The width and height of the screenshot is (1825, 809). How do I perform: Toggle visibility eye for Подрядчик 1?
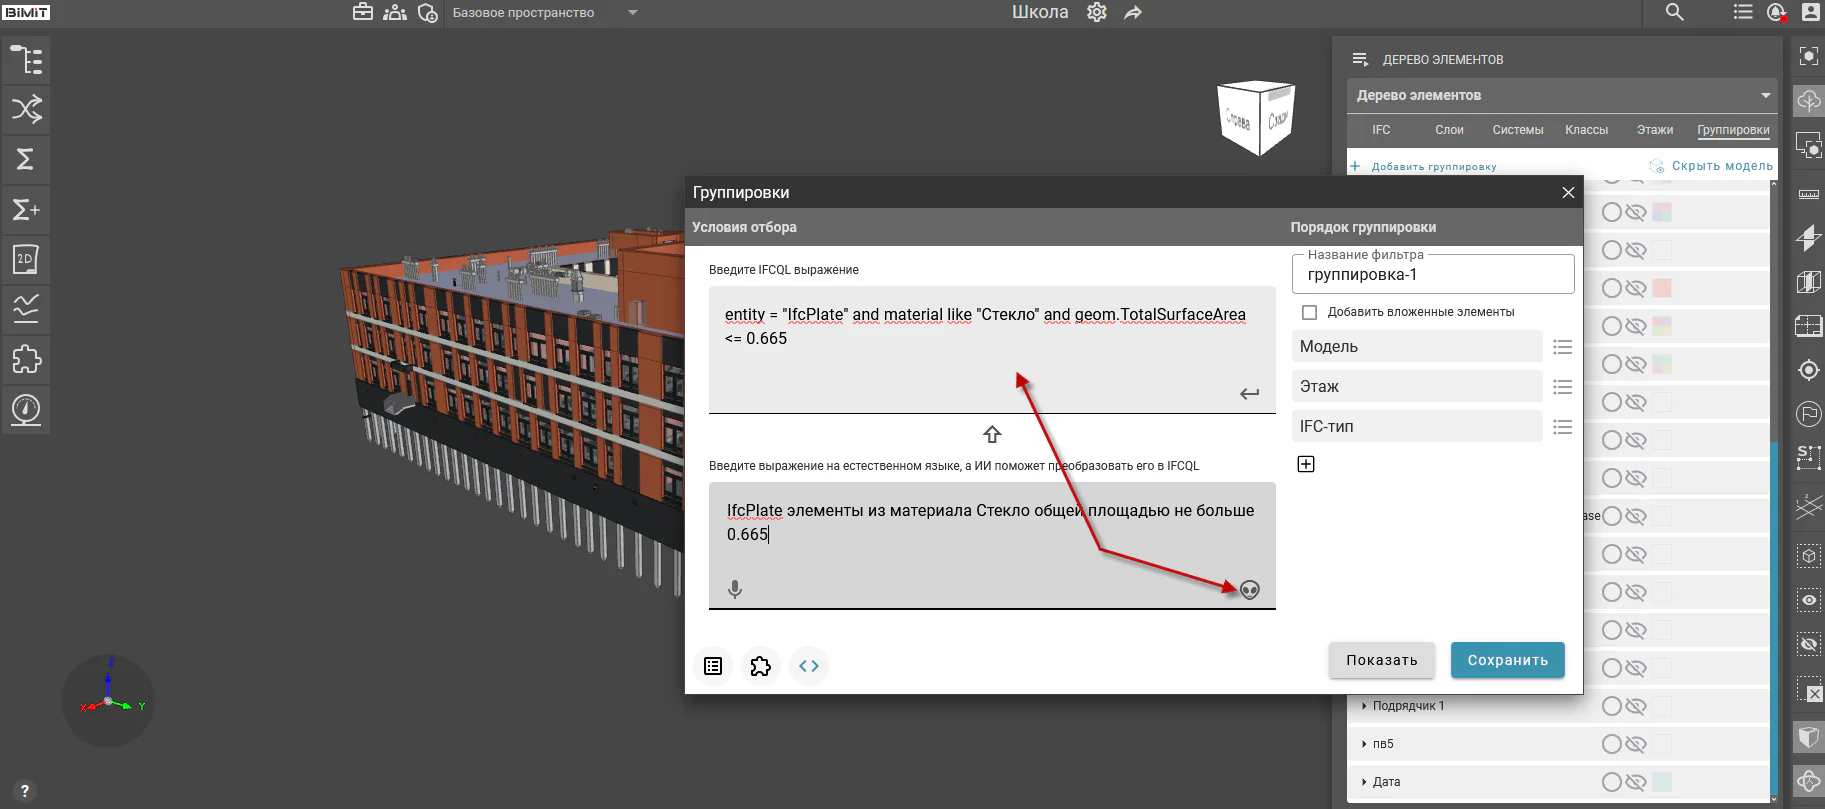[1636, 706]
